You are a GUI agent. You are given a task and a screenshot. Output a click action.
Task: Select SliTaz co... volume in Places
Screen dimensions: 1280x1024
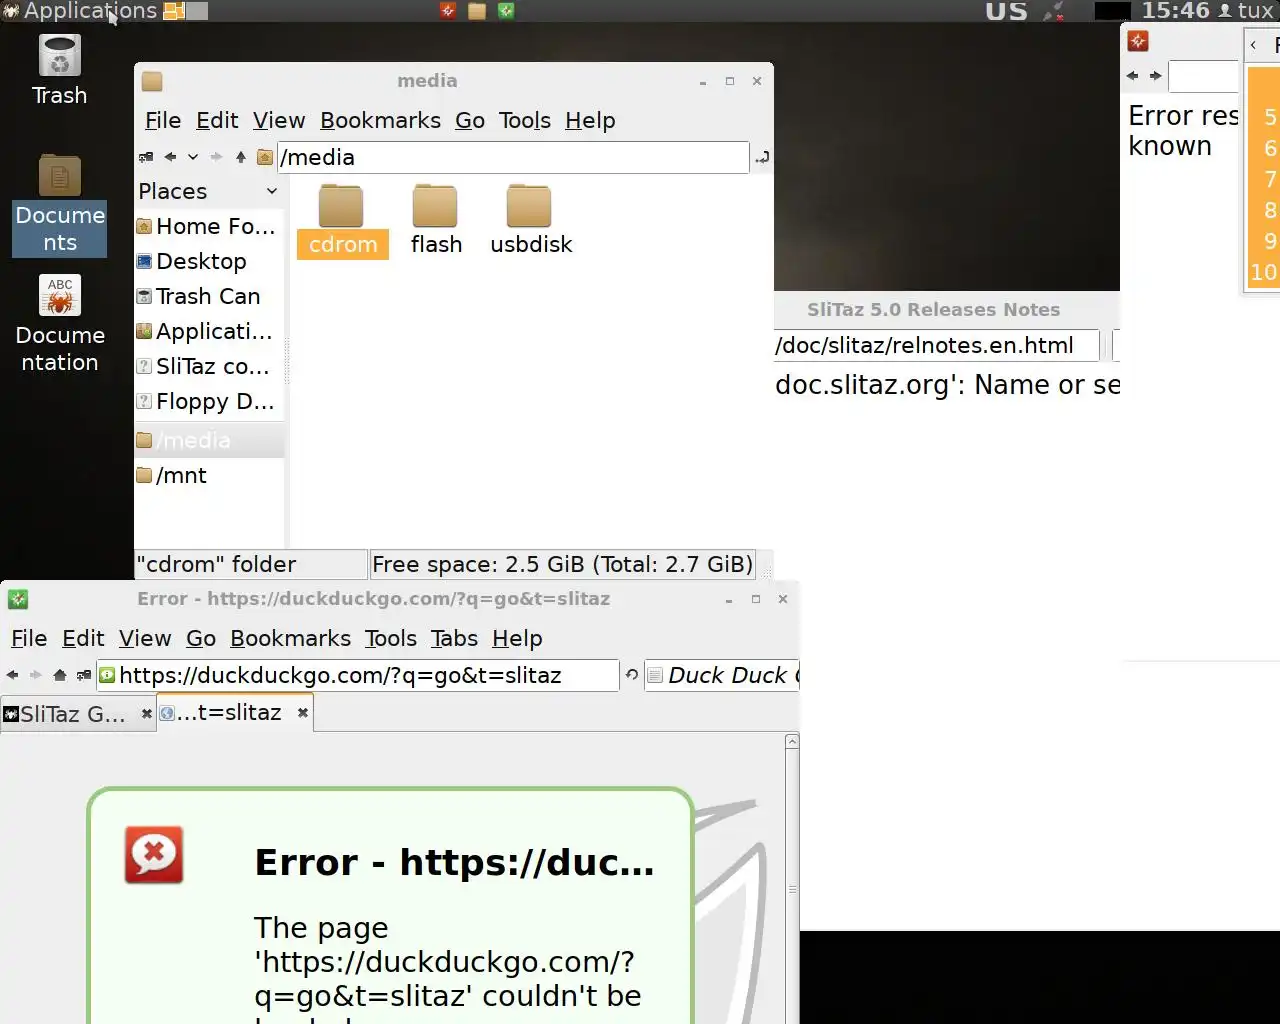pyautogui.click(x=207, y=366)
